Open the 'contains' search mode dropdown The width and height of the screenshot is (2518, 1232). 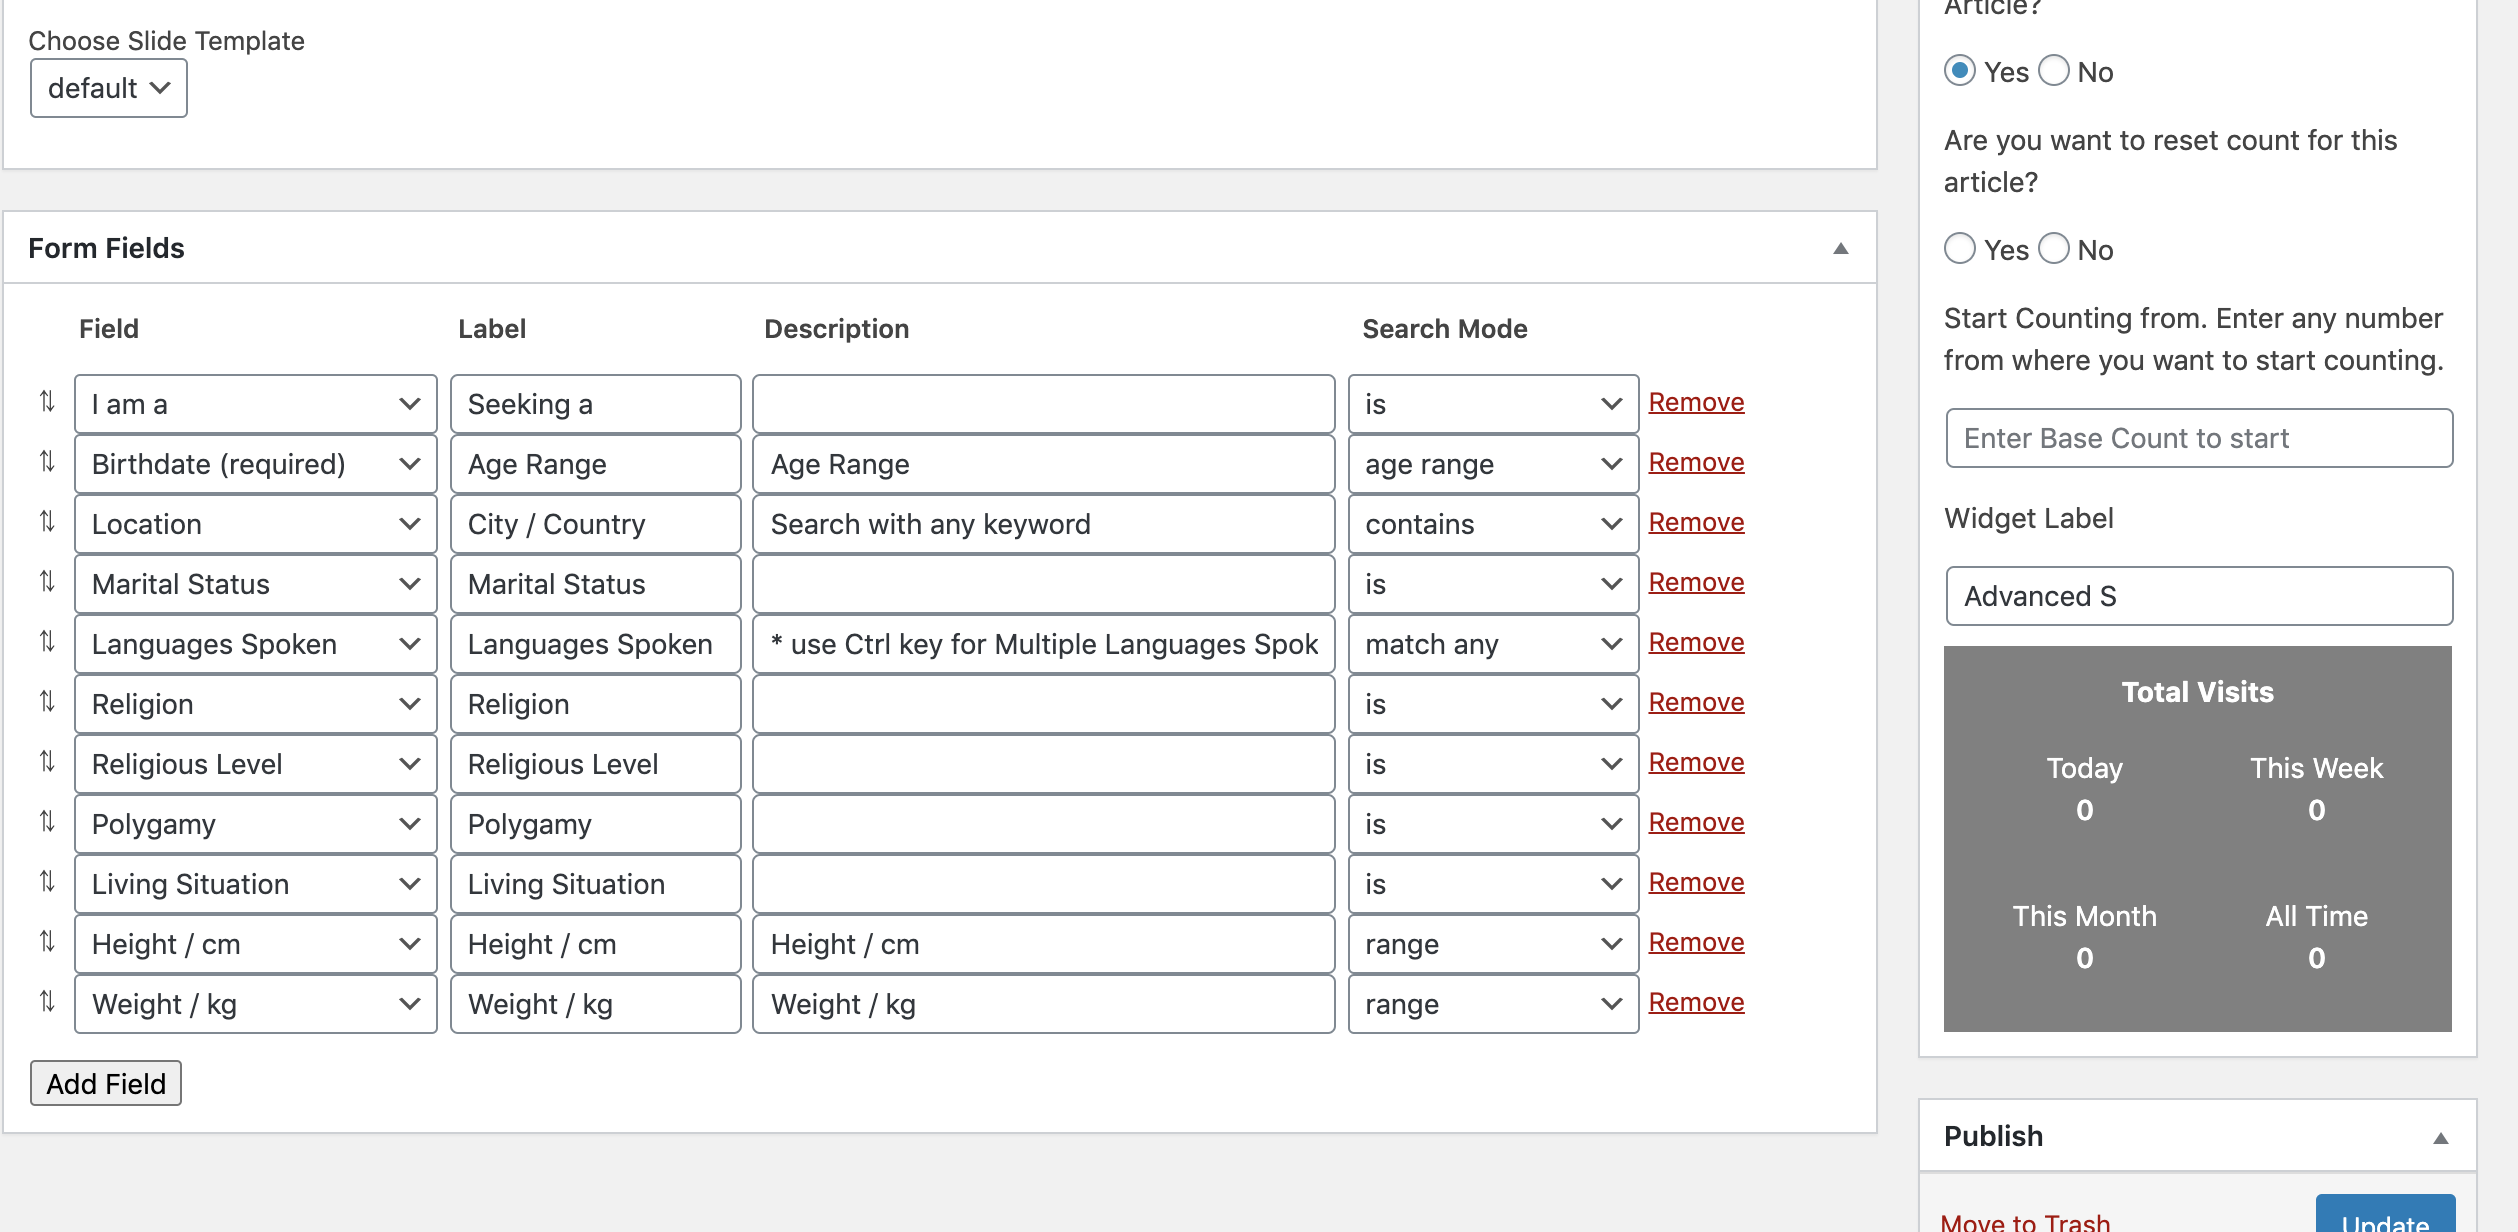tap(1493, 524)
